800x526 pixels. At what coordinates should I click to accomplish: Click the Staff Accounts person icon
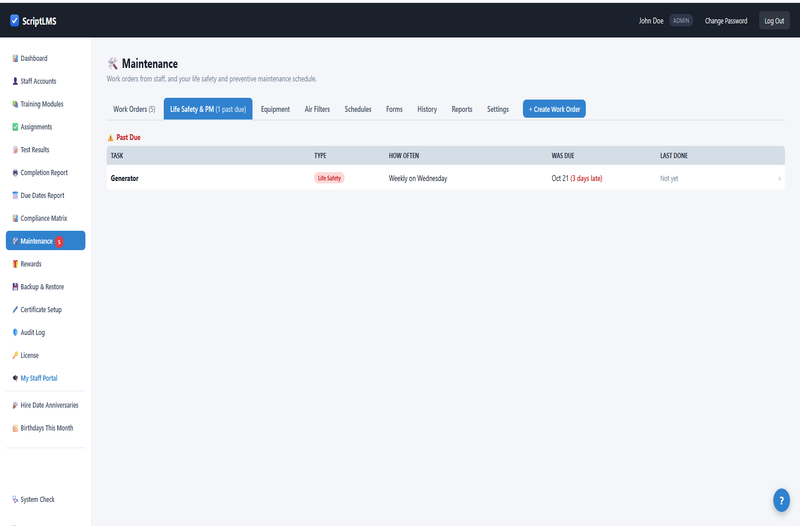click(x=15, y=81)
